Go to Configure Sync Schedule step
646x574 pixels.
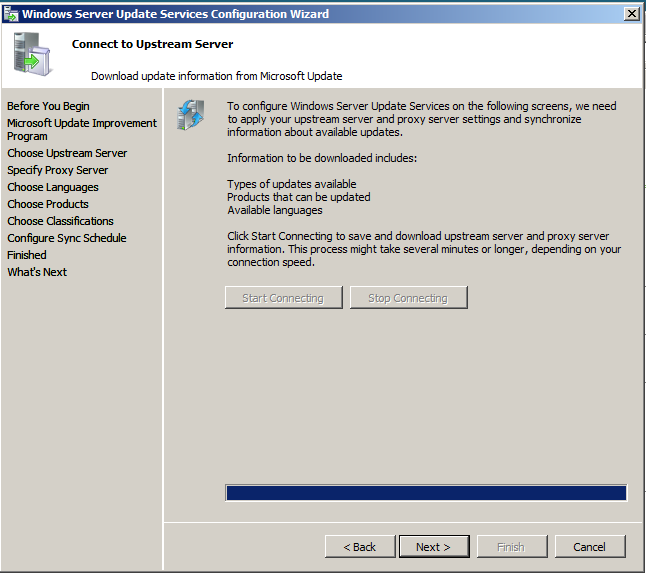pos(67,238)
